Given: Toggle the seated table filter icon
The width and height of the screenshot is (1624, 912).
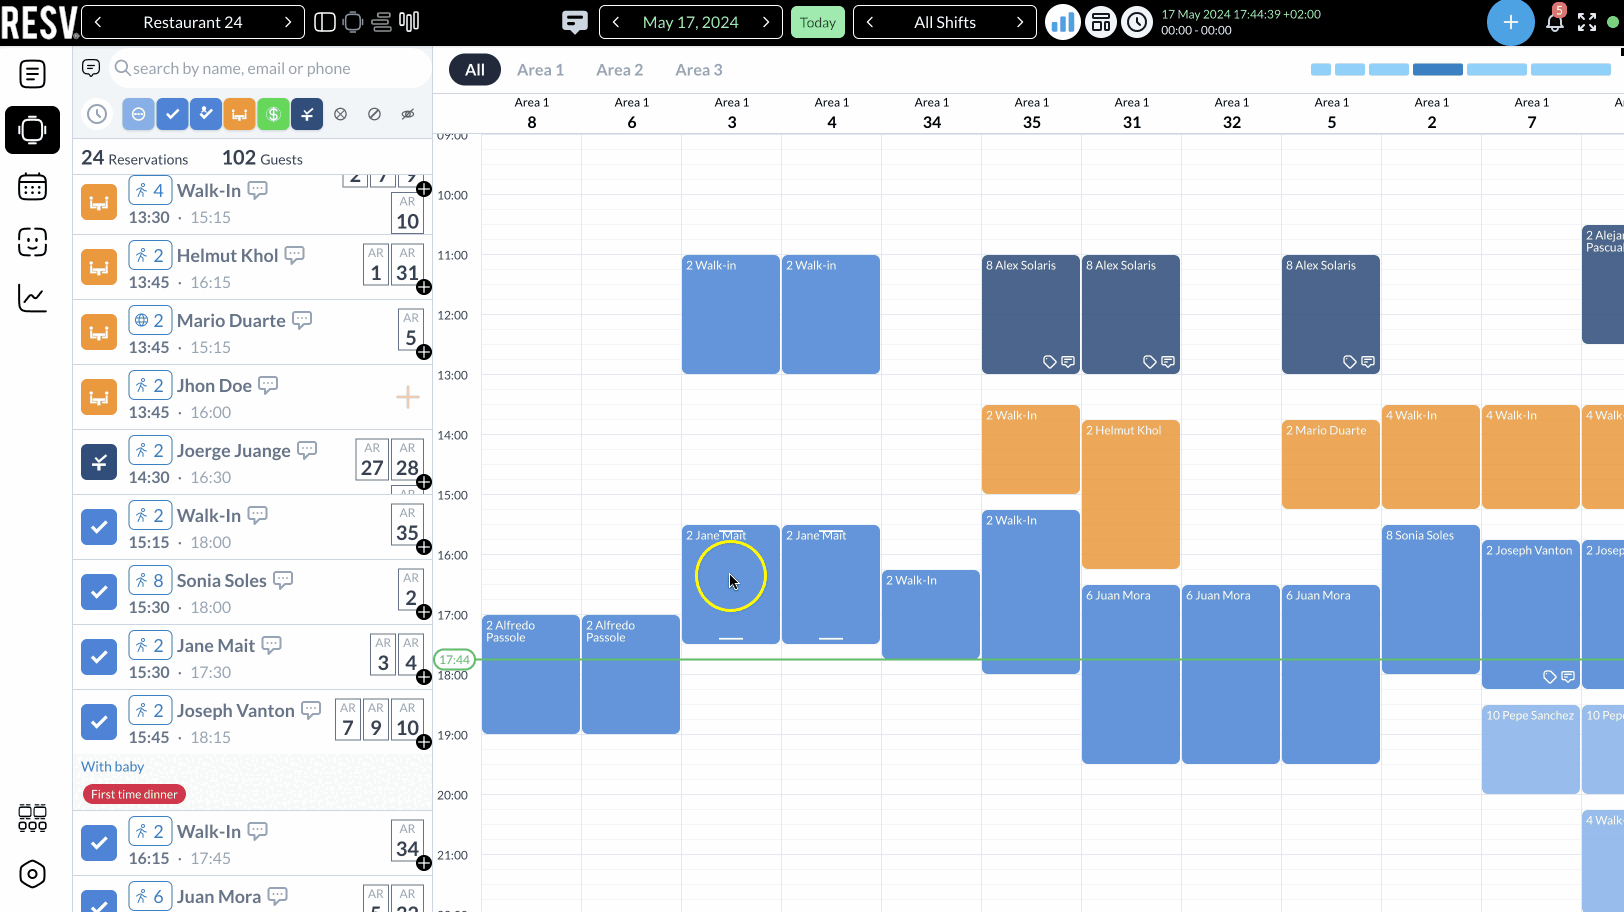Looking at the screenshot, I should pos(239,114).
